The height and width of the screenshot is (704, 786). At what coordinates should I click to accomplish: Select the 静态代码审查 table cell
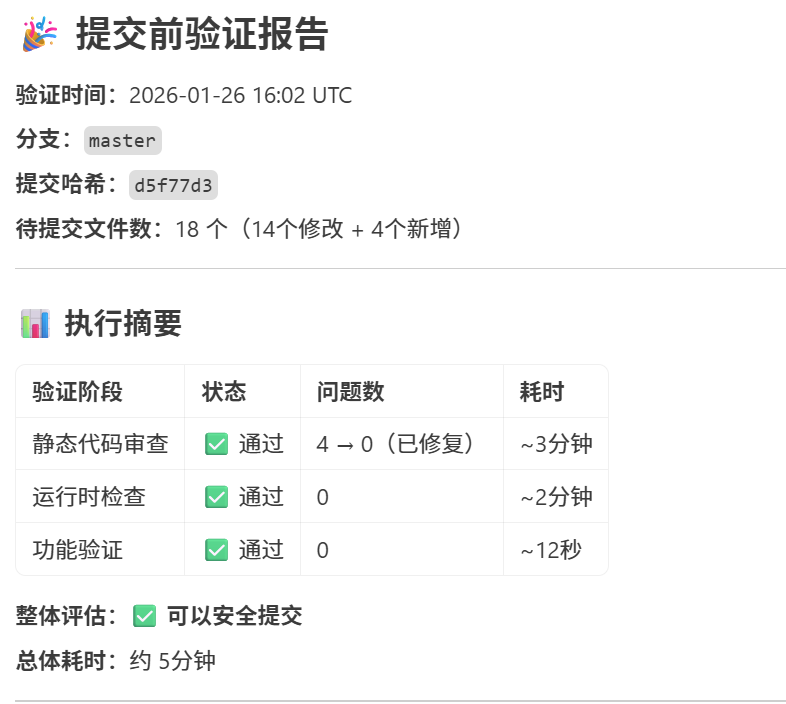pos(100,444)
